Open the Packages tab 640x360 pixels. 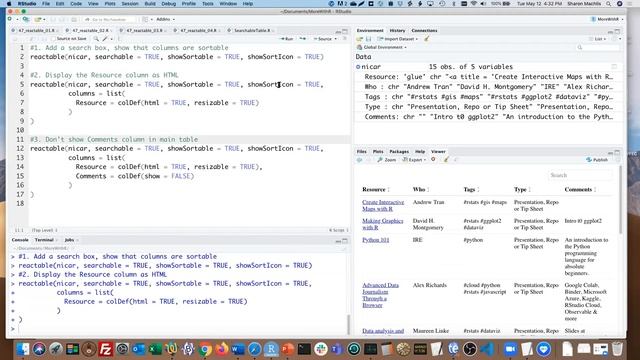click(x=399, y=151)
